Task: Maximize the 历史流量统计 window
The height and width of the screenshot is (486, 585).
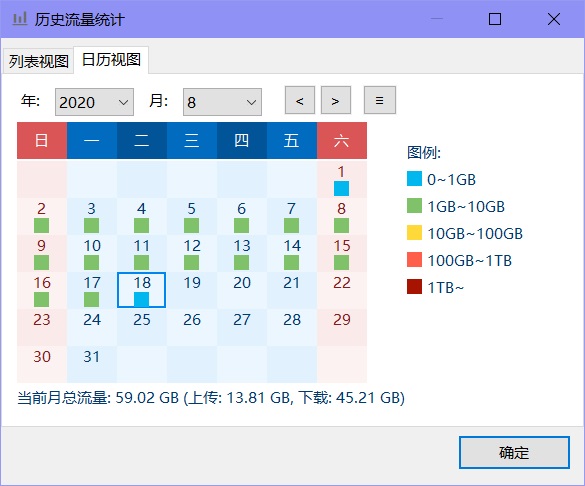Action: point(495,19)
